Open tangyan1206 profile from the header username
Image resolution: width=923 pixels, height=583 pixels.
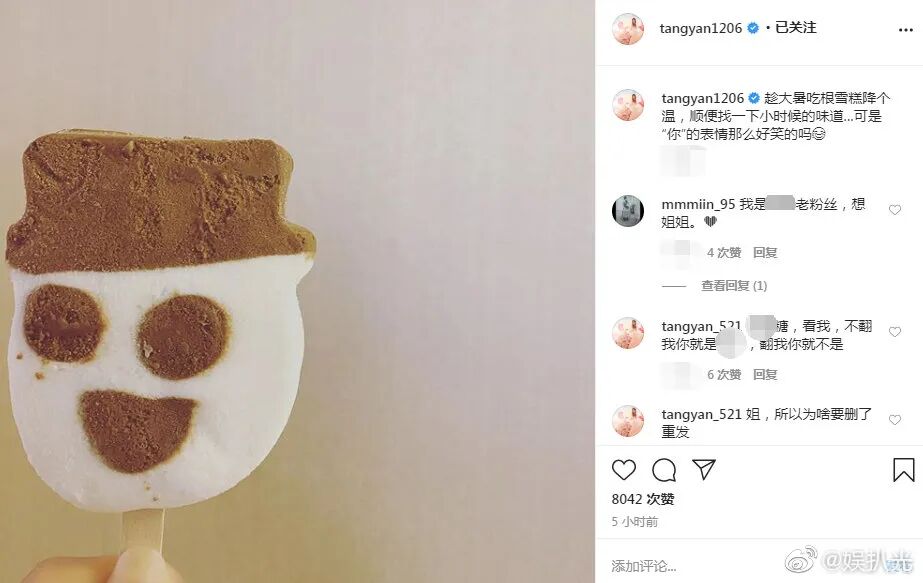(700, 28)
